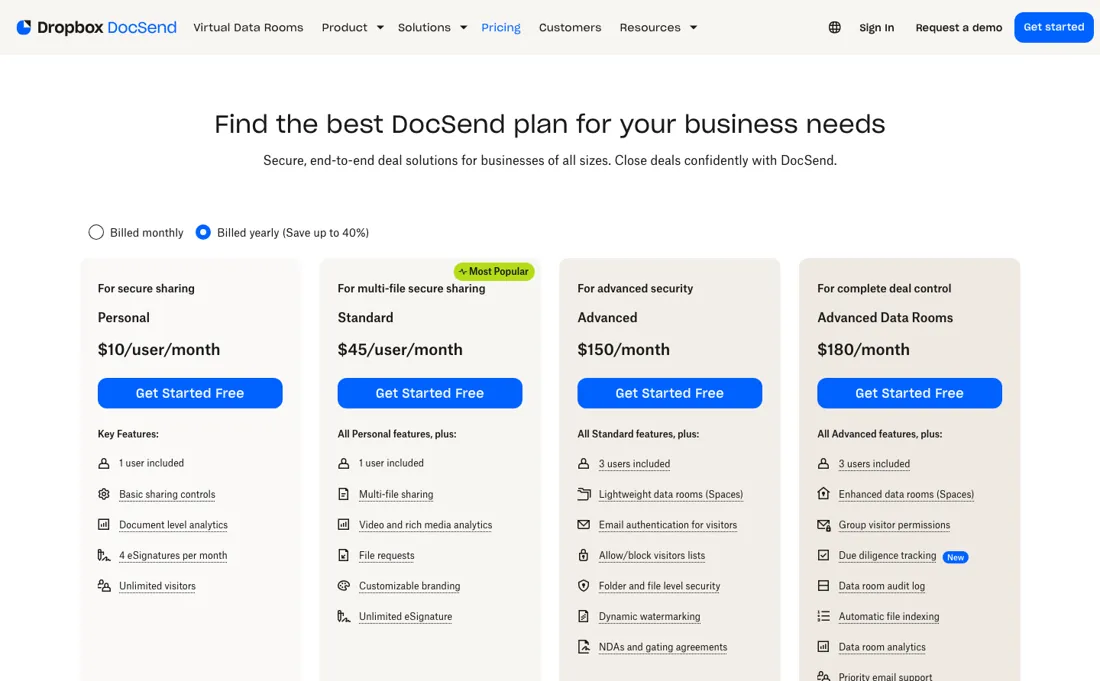Click folder icon beside Lightweight data rooms
1100x681 pixels.
(584, 494)
